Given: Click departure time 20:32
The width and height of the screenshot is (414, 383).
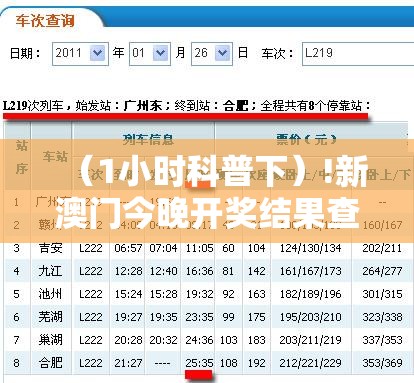Looking at the screenshot, I should tap(163, 340).
